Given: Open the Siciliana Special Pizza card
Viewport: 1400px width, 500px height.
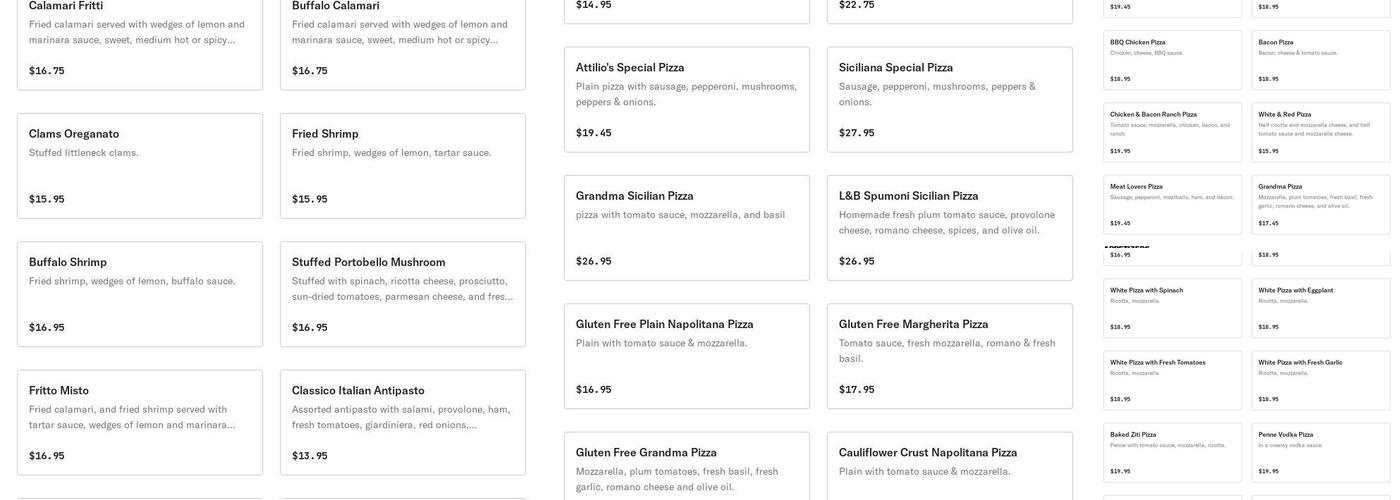Looking at the screenshot, I should (949, 100).
